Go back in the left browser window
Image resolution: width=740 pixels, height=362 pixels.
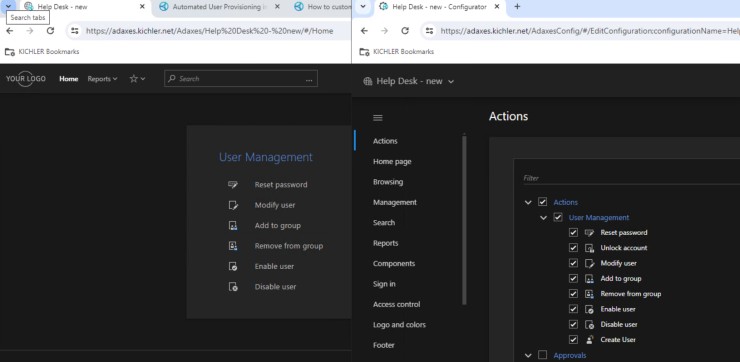coord(9,31)
